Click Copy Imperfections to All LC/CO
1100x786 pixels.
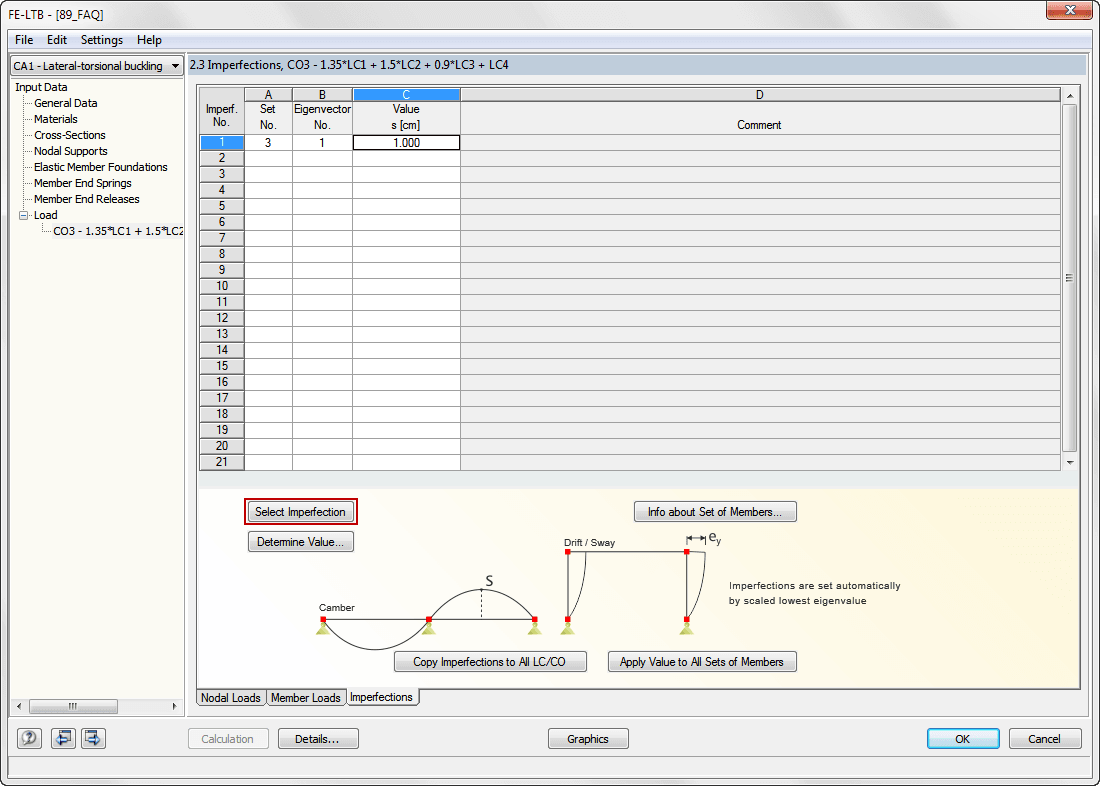pyautogui.click(x=490, y=662)
